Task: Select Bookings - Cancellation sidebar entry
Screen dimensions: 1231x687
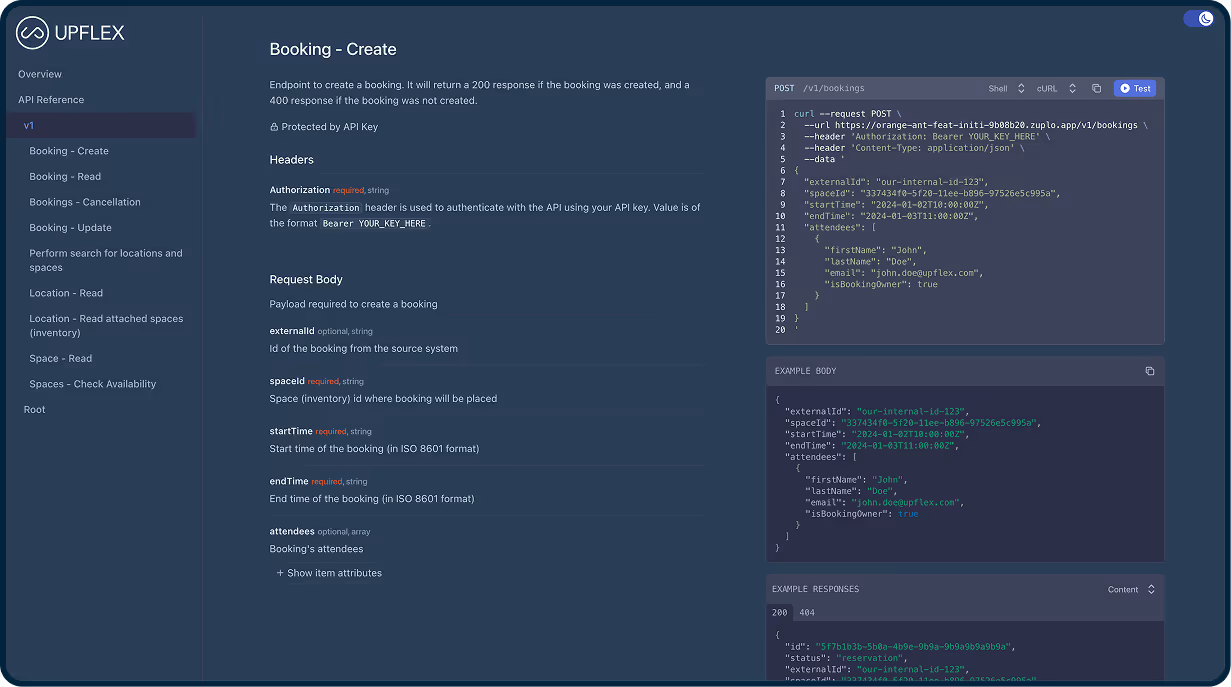Action: click(83, 201)
